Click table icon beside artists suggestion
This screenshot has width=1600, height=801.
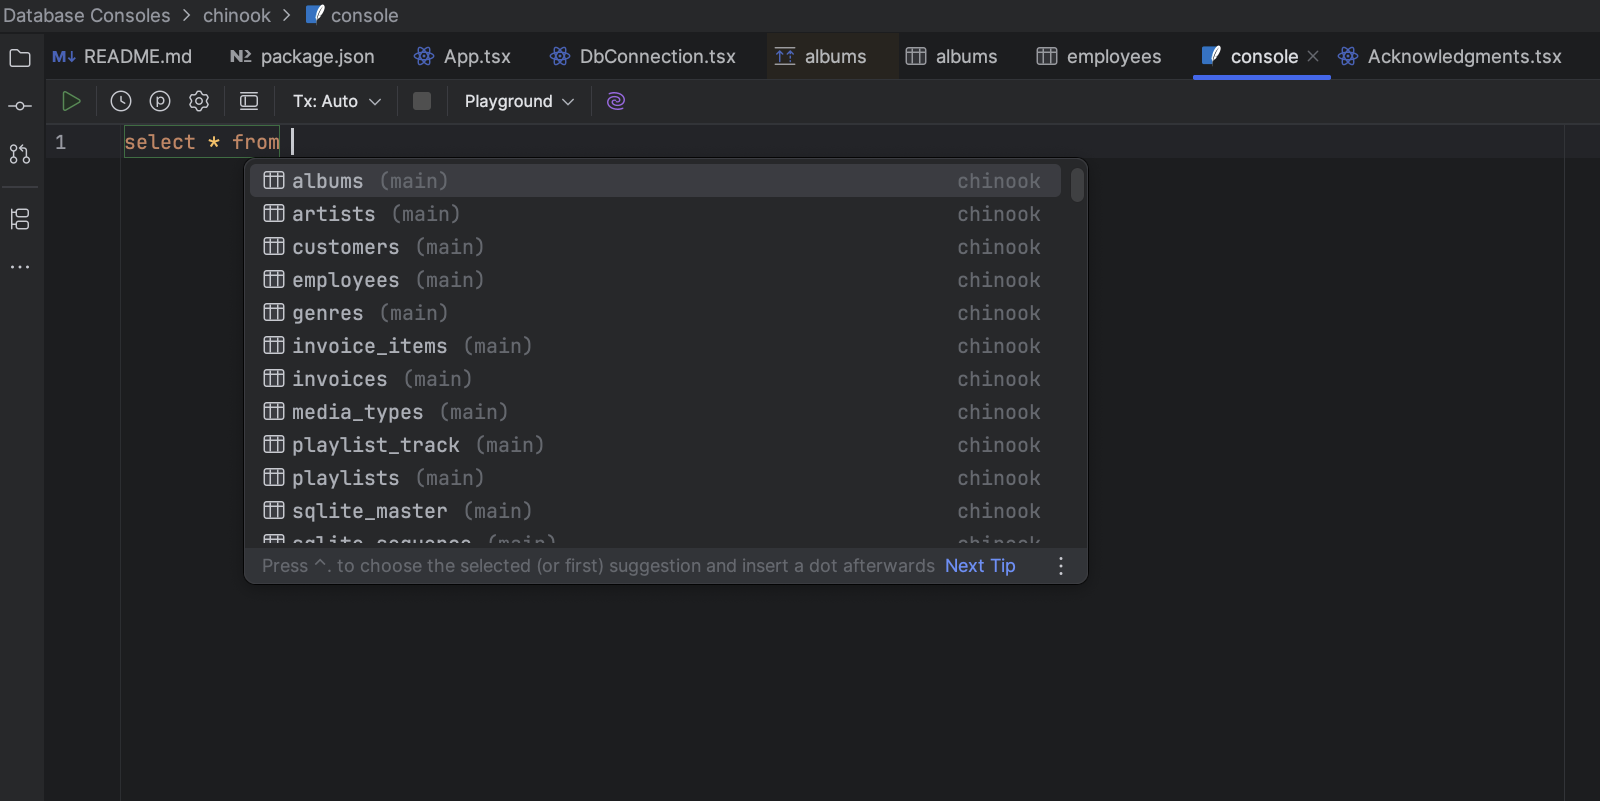point(274,213)
